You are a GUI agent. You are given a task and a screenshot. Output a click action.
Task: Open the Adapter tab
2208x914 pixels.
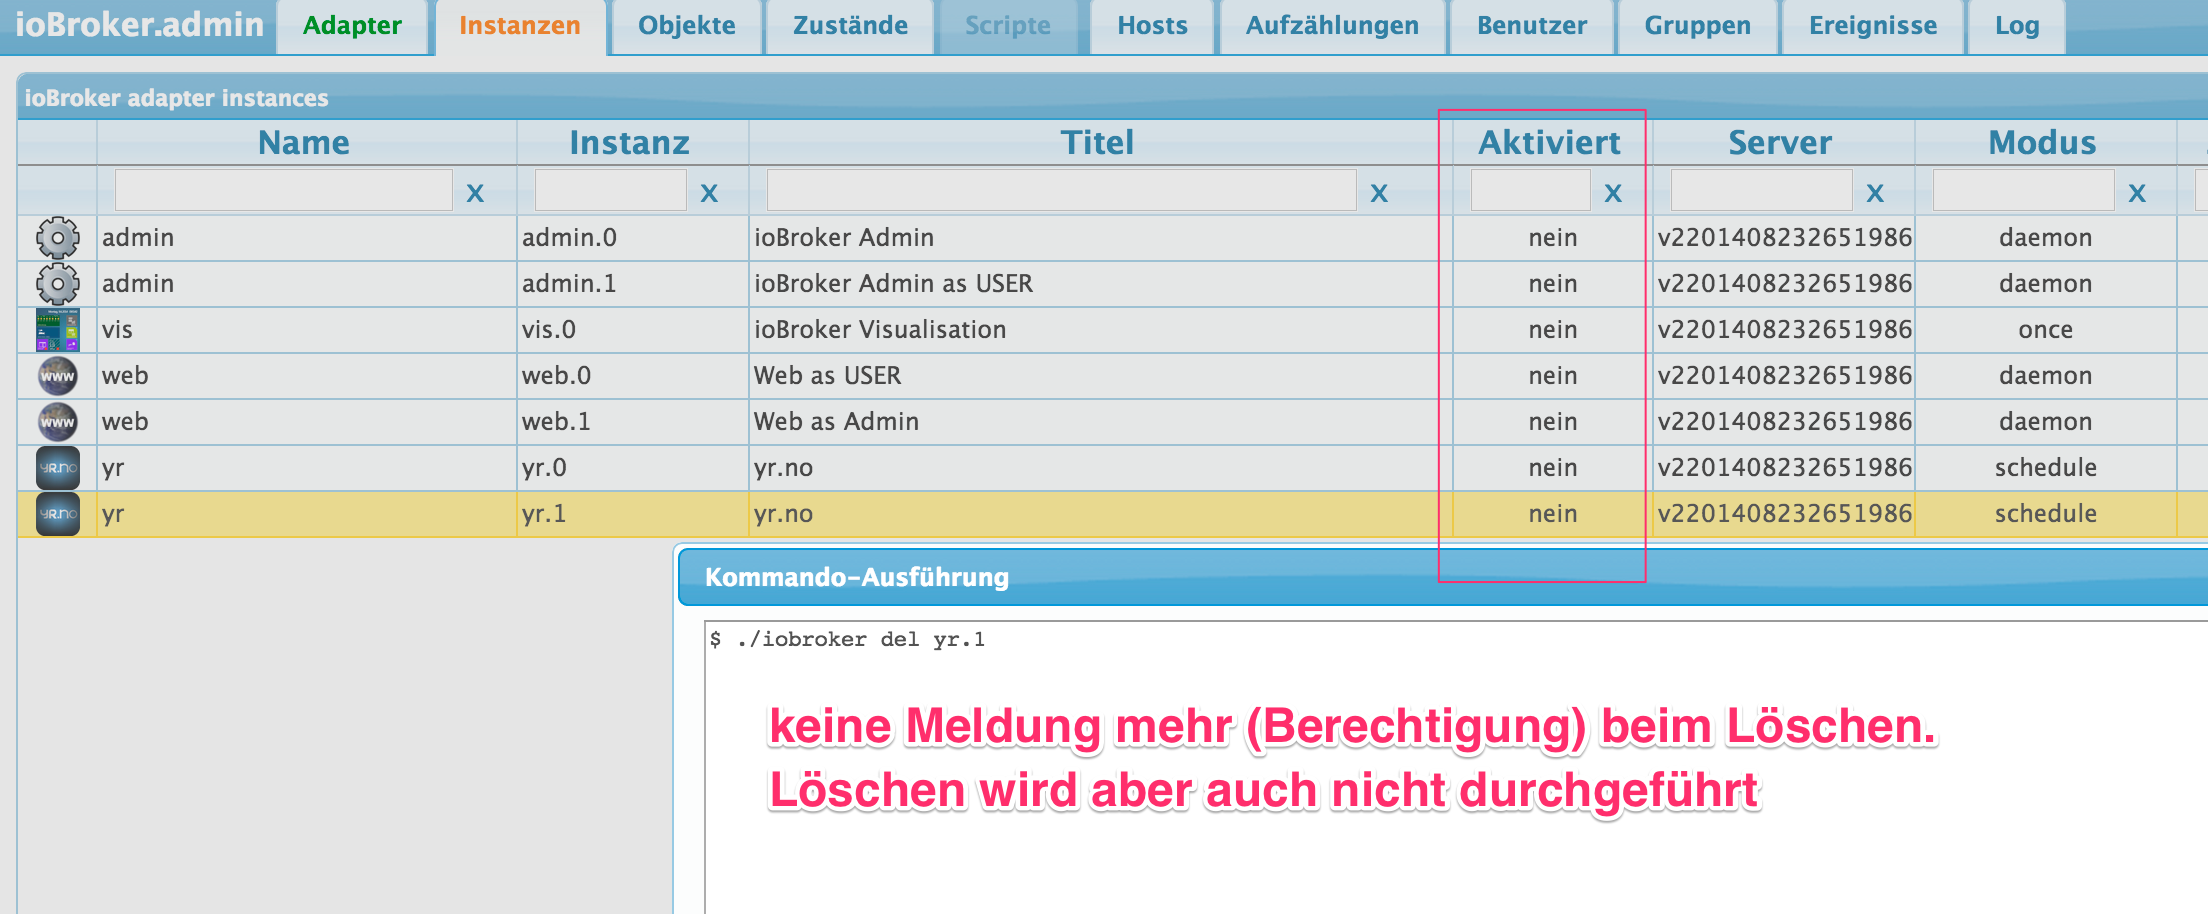point(352,26)
